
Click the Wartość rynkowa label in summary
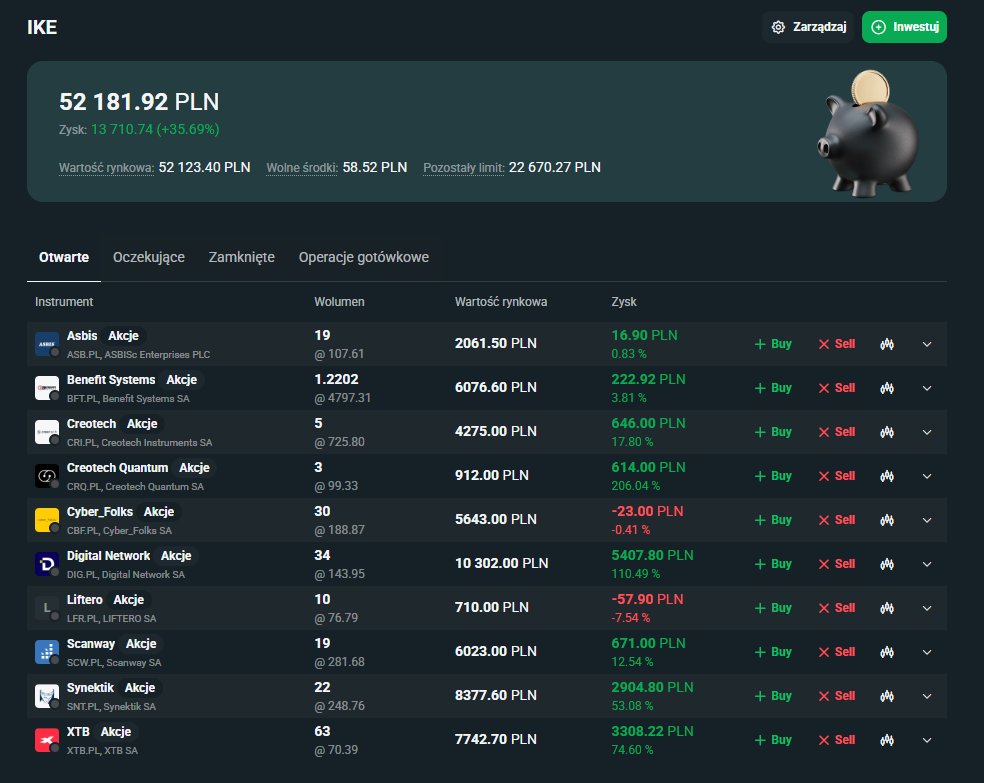(106, 168)
